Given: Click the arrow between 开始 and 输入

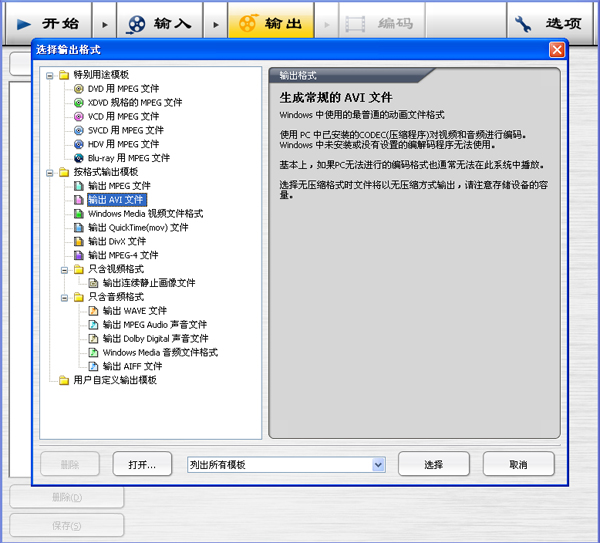Looking at the screenshot, I should pos(104,25).
